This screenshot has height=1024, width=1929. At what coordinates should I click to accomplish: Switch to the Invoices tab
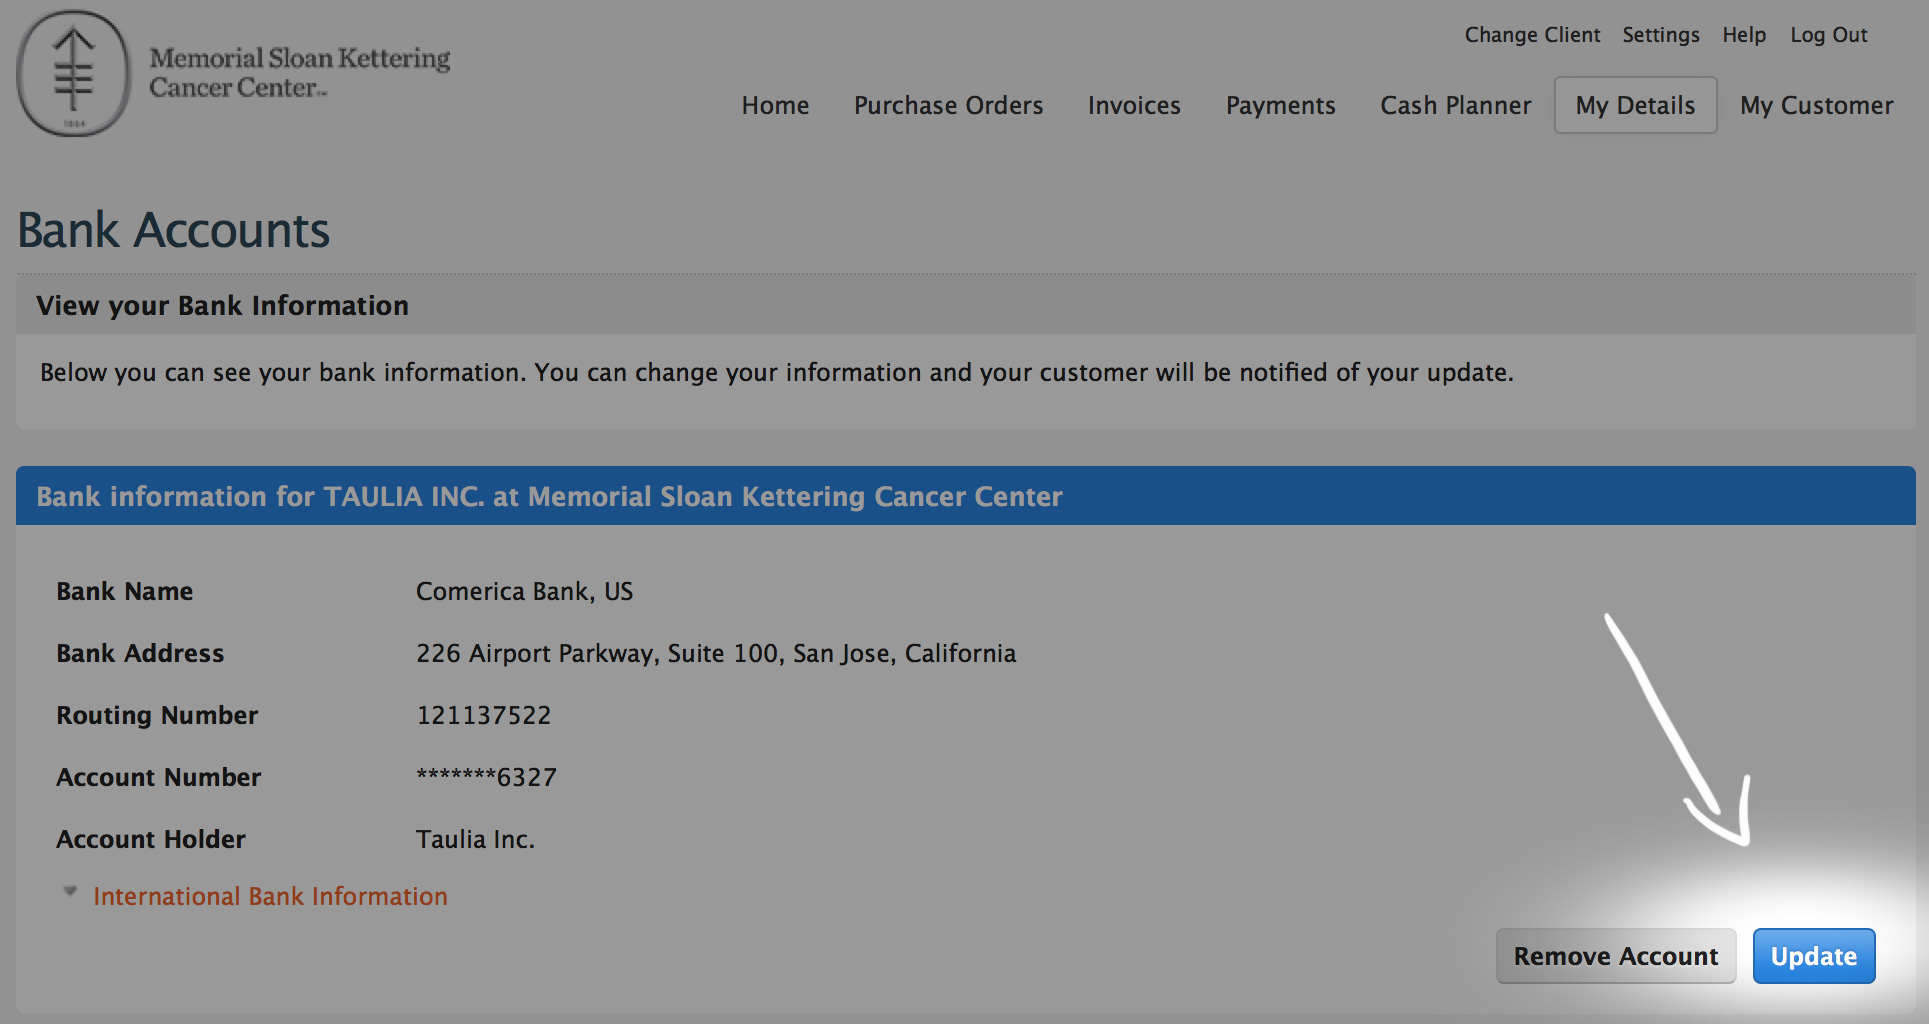tap(1134, 105)
